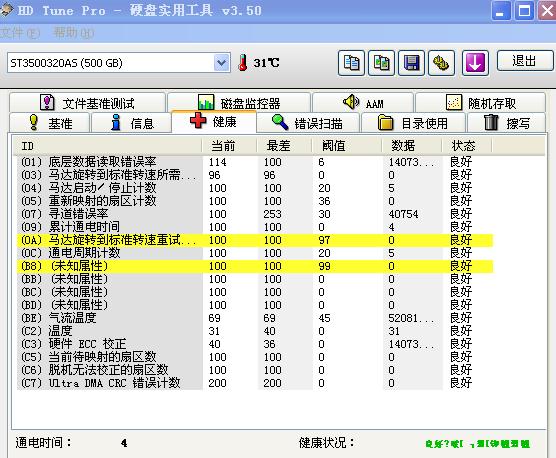Screen dimensions: 556x458
Task: Click the ID column header
Action: 107,146
